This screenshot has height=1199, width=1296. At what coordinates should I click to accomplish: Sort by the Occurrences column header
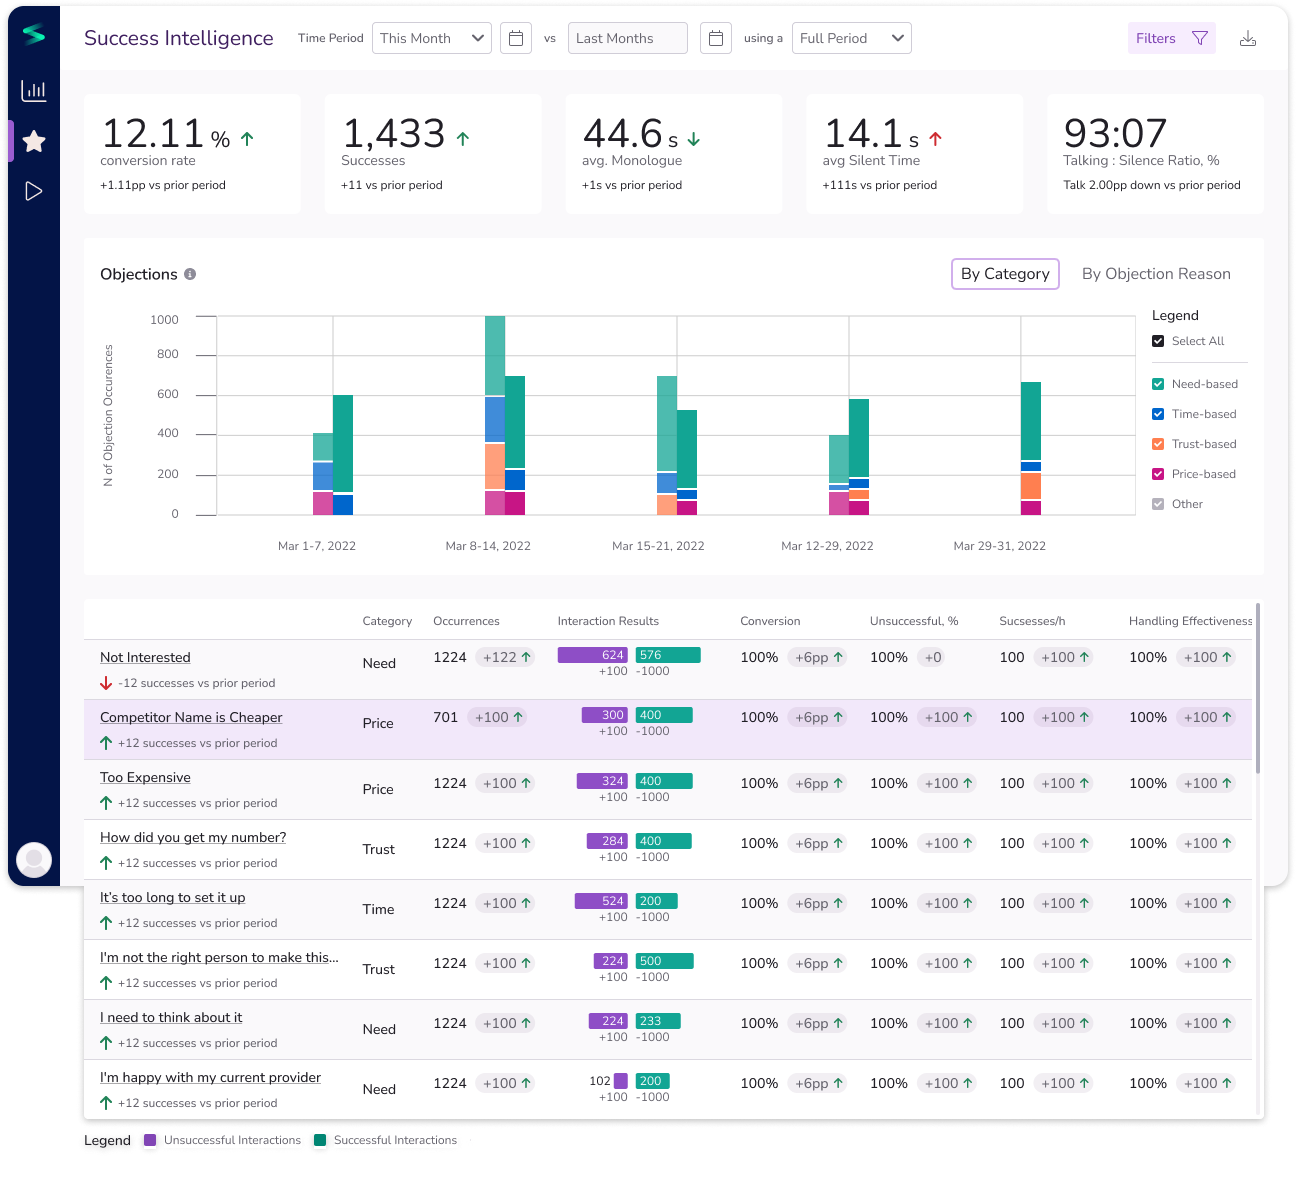466,621
